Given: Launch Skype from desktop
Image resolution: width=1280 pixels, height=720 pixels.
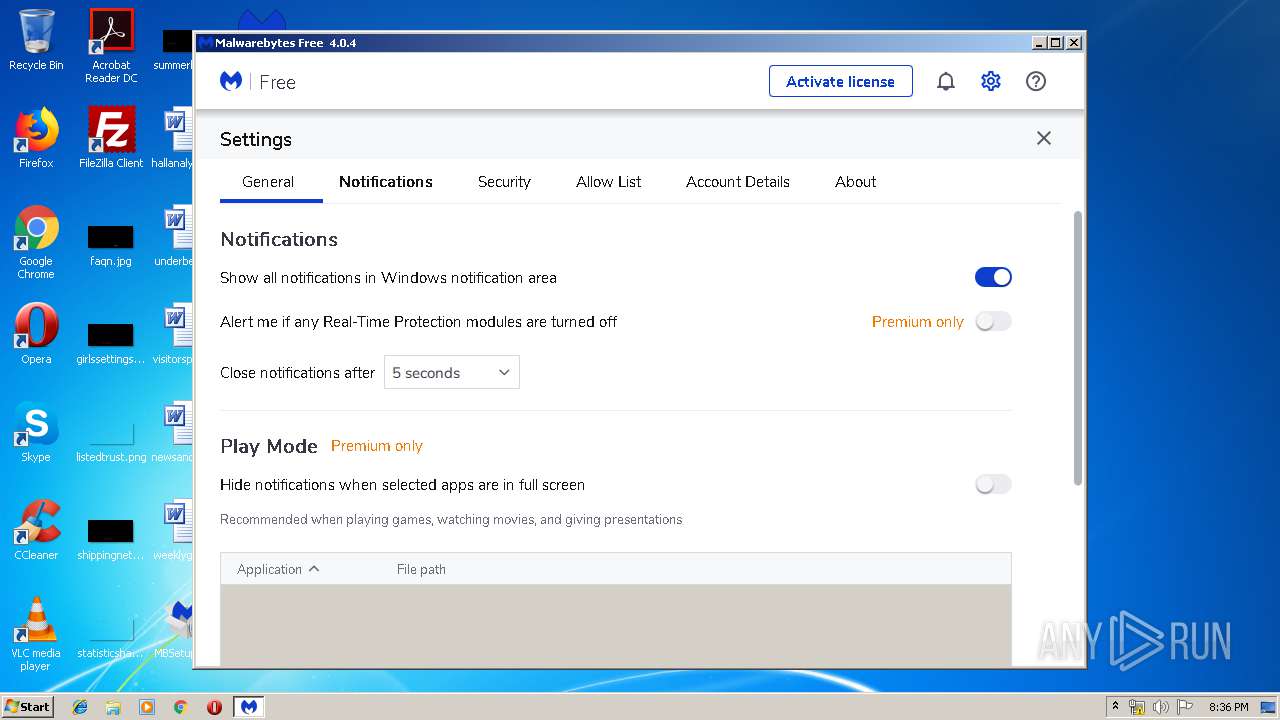Looking at the screenshot, I should point(36,432).
